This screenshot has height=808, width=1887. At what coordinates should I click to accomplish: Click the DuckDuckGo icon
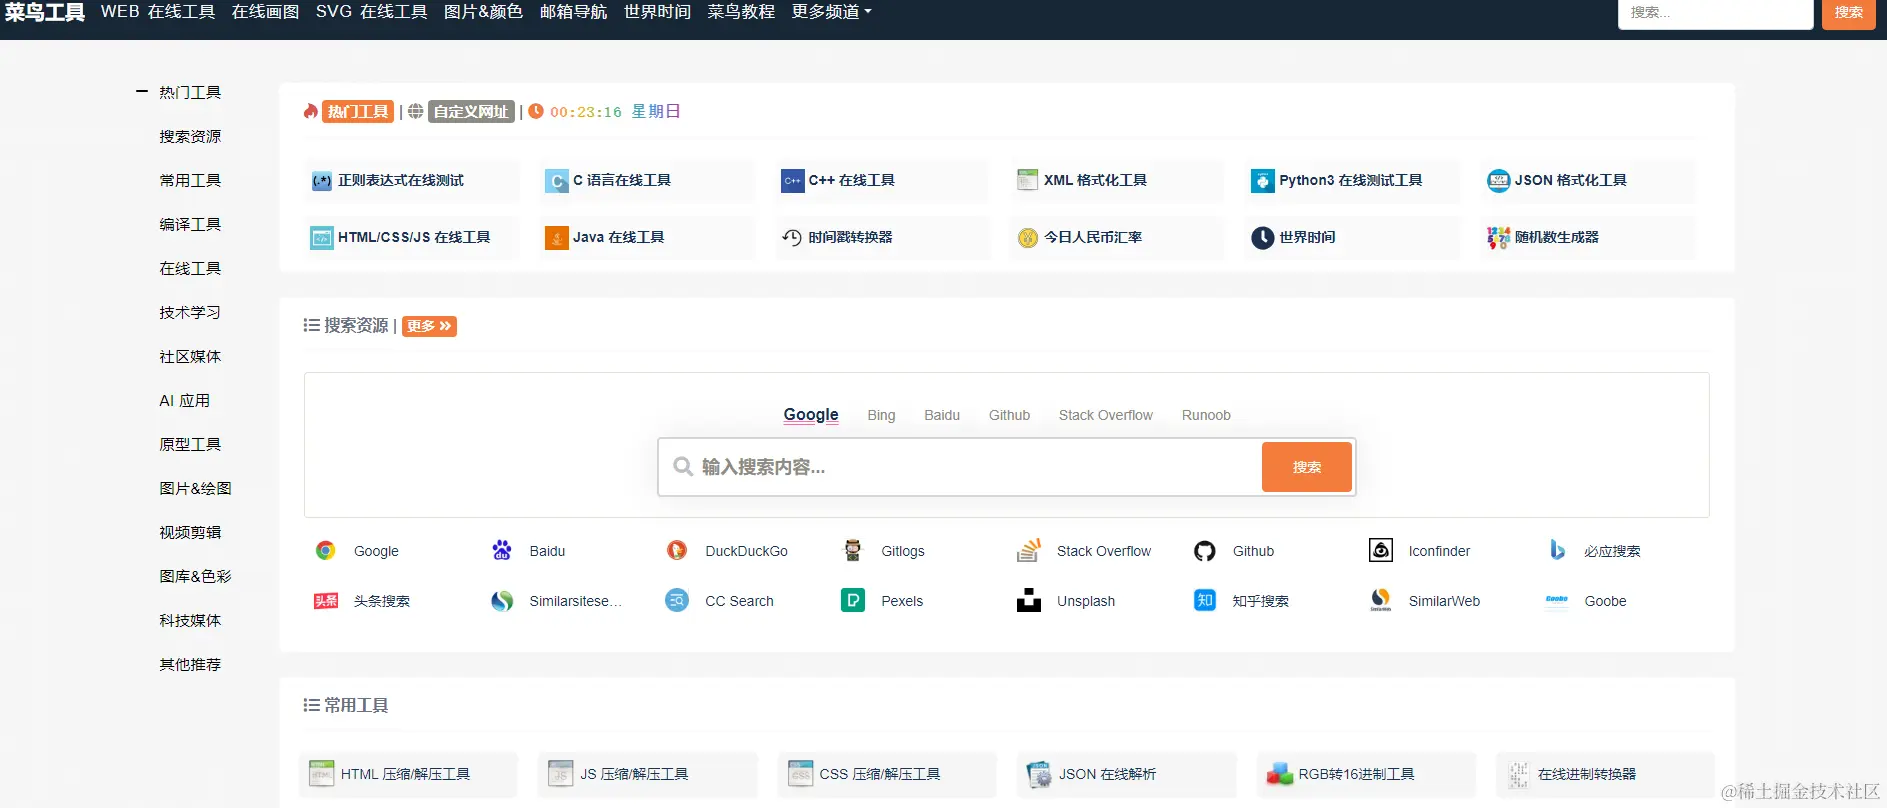677,550
